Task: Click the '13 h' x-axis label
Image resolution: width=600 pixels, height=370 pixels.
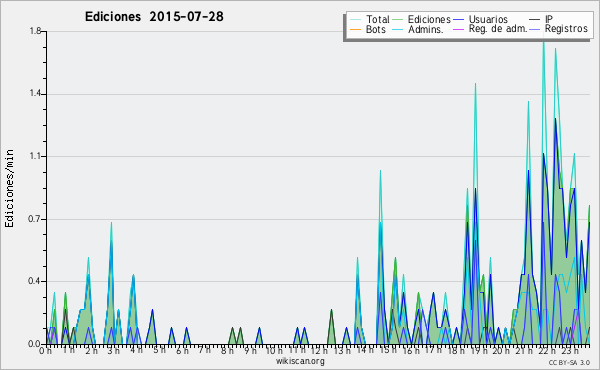Action: click(342, 350)
